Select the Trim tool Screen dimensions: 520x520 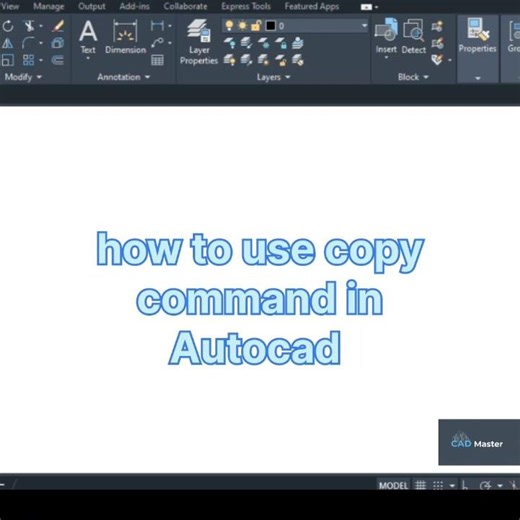(x=29, y=26)
